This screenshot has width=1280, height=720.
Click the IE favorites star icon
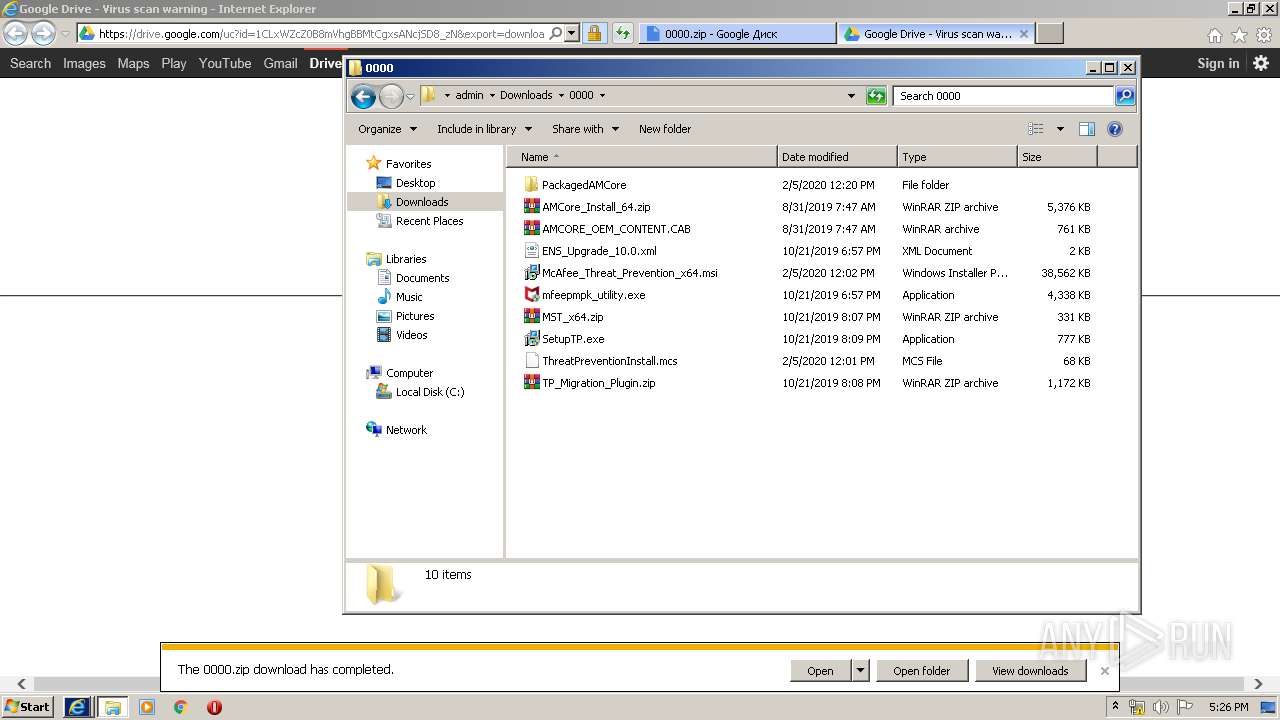click(1239, 35)
